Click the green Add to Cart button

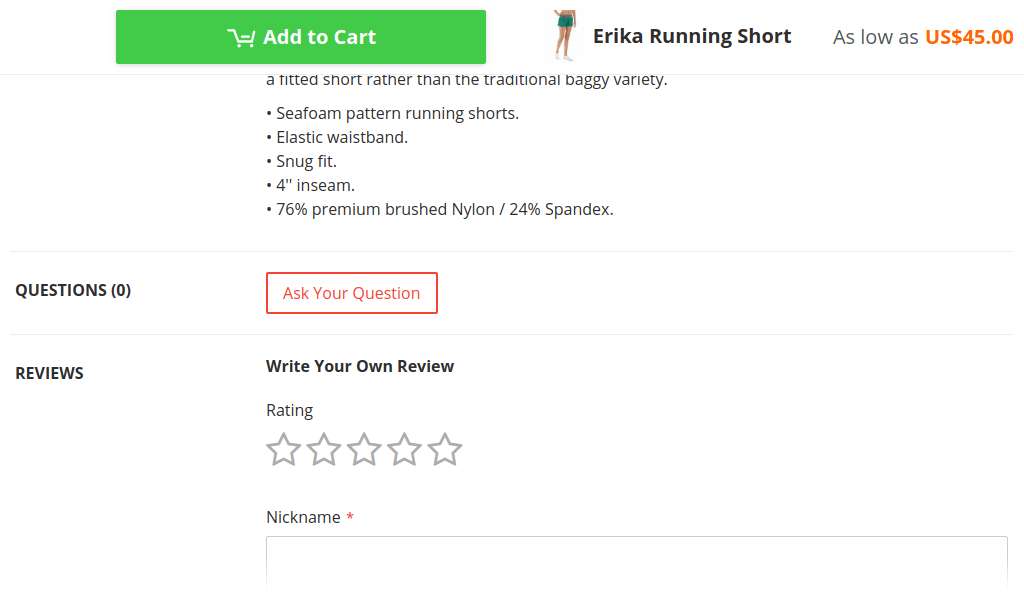(x=300, y=37)
